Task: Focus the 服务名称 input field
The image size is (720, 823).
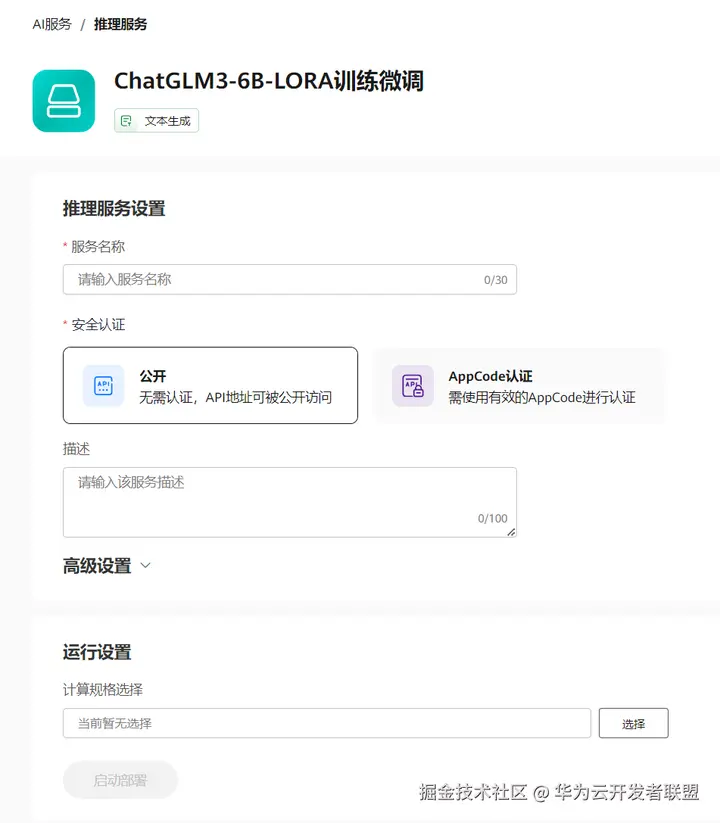Action: 290,279
